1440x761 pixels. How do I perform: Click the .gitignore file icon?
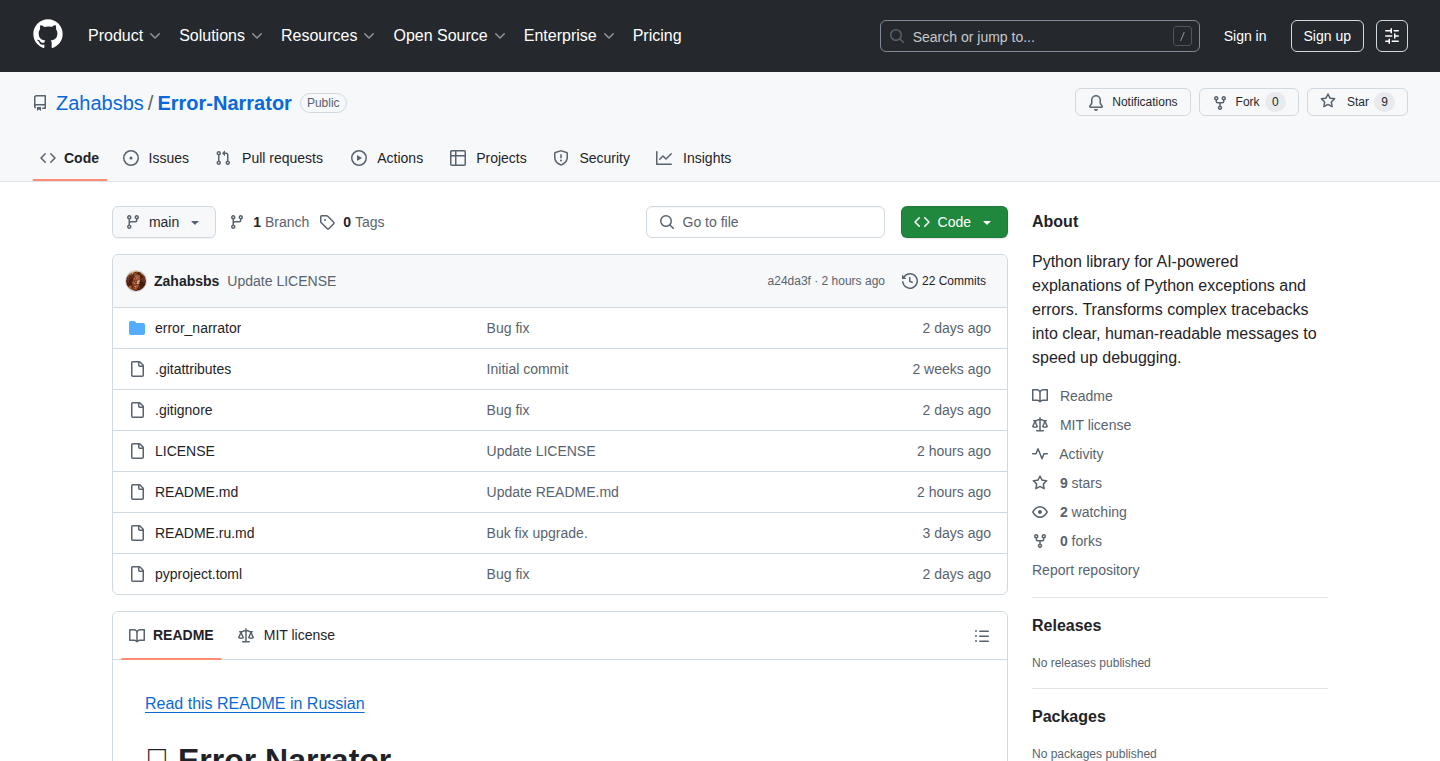[137, 410]
